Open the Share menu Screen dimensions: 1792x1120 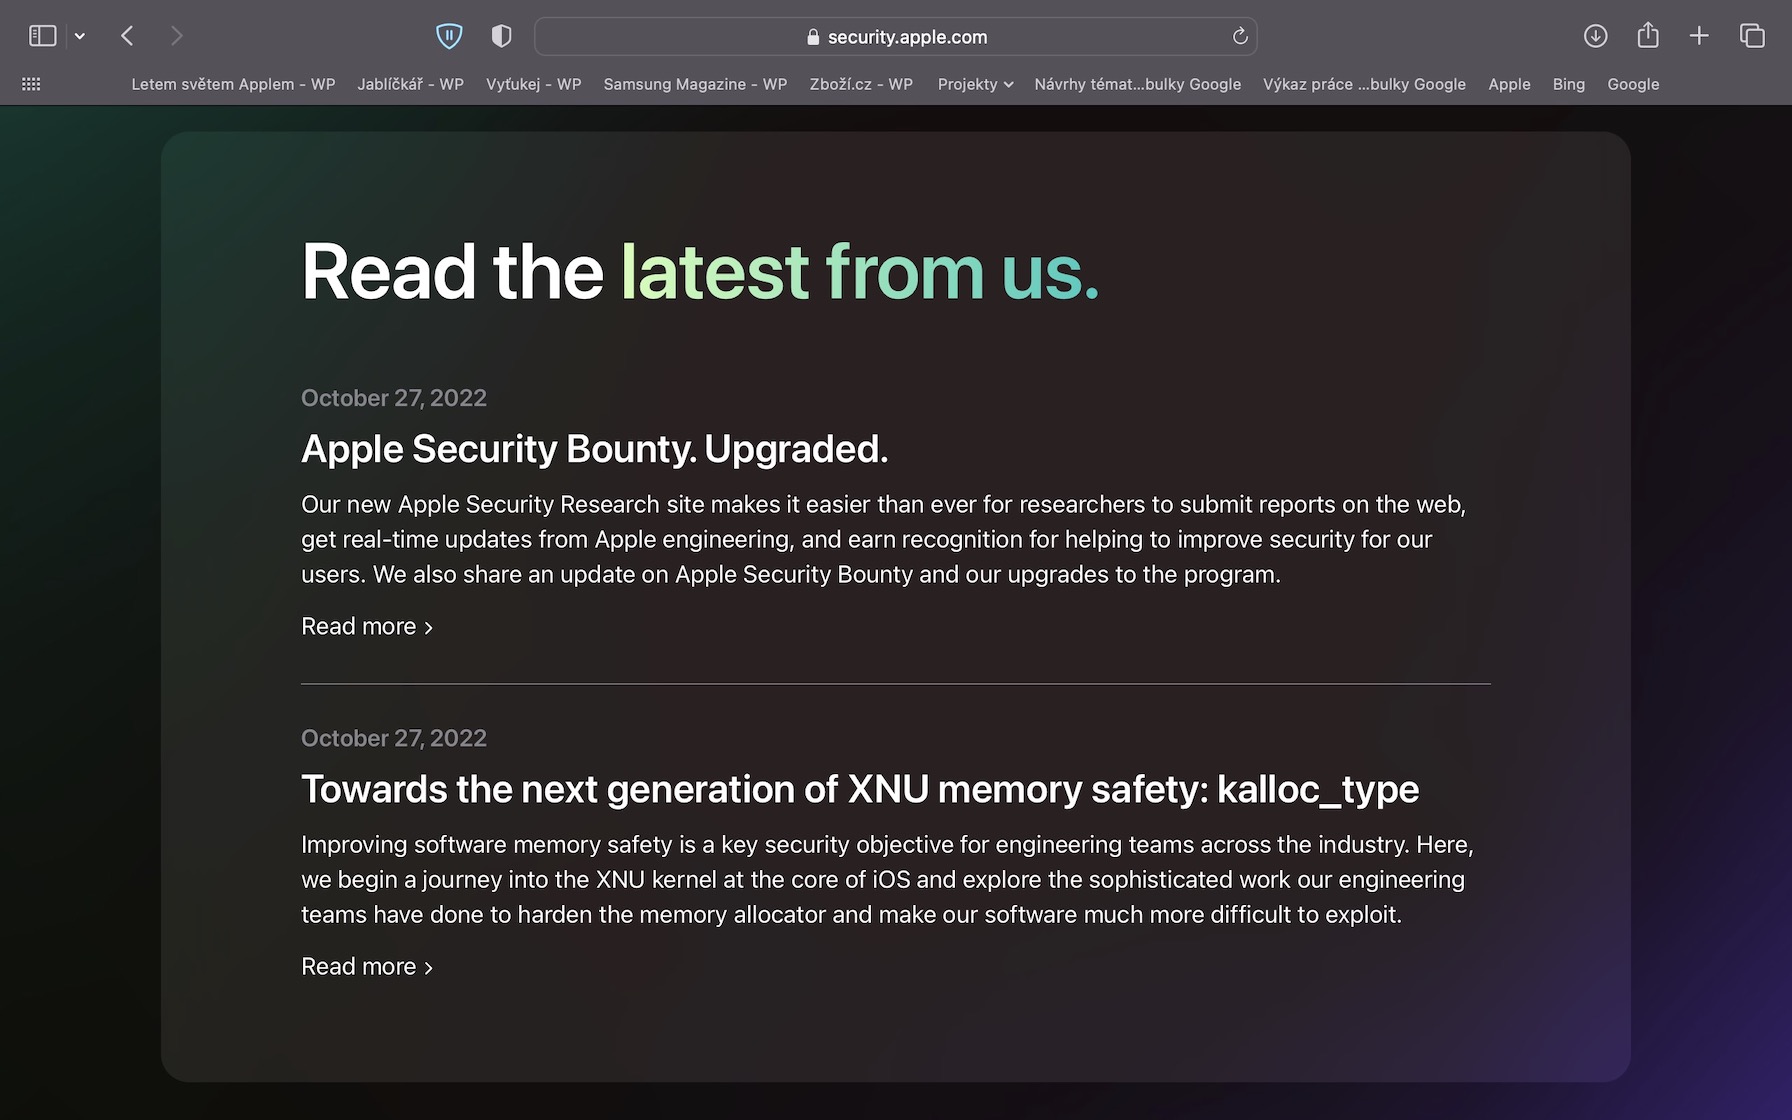(x=1647, y=36)
